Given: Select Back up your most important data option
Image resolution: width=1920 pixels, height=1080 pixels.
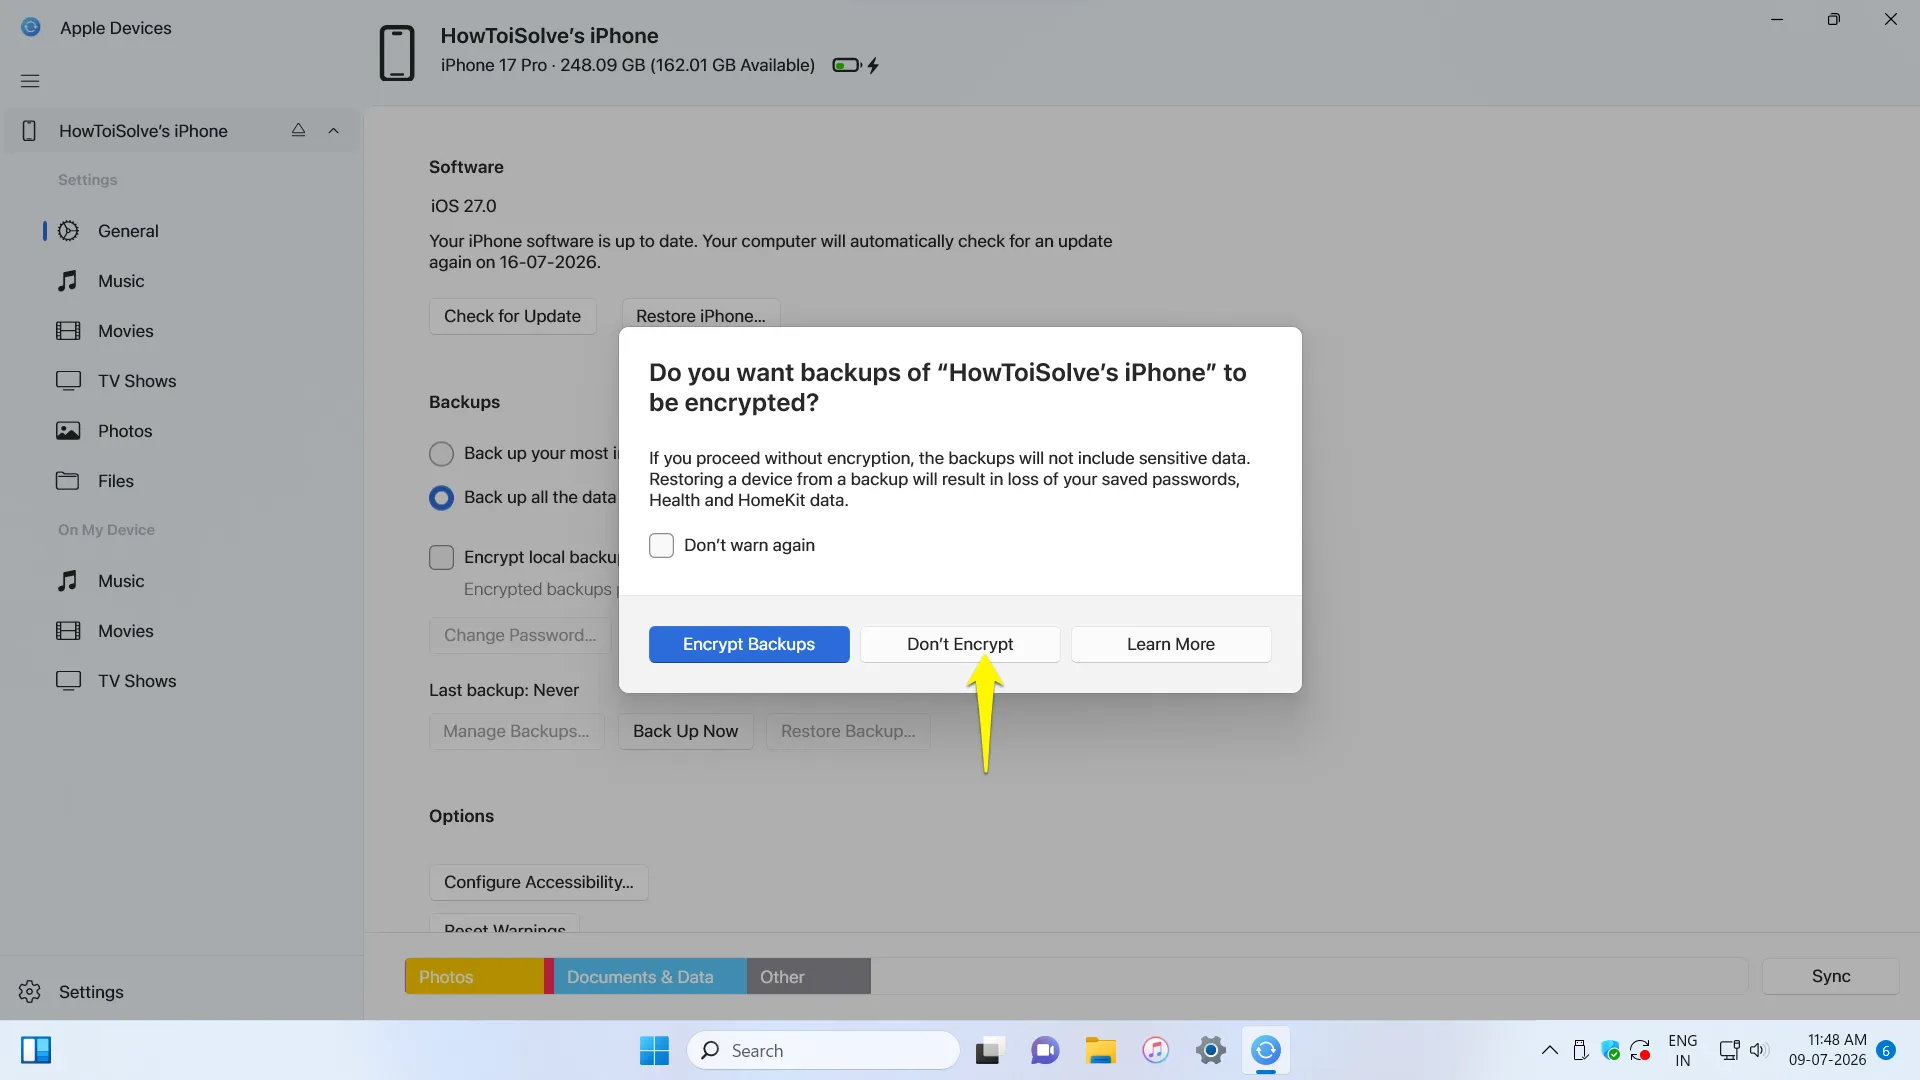Looking at the screenshot, I should (x=441, y=454).
